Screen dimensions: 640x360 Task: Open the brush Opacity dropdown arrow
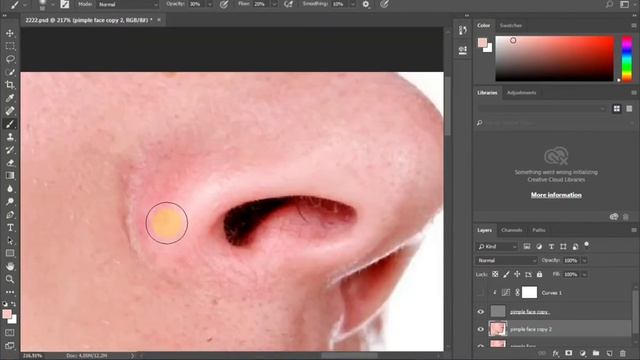(x=209, y=4)
